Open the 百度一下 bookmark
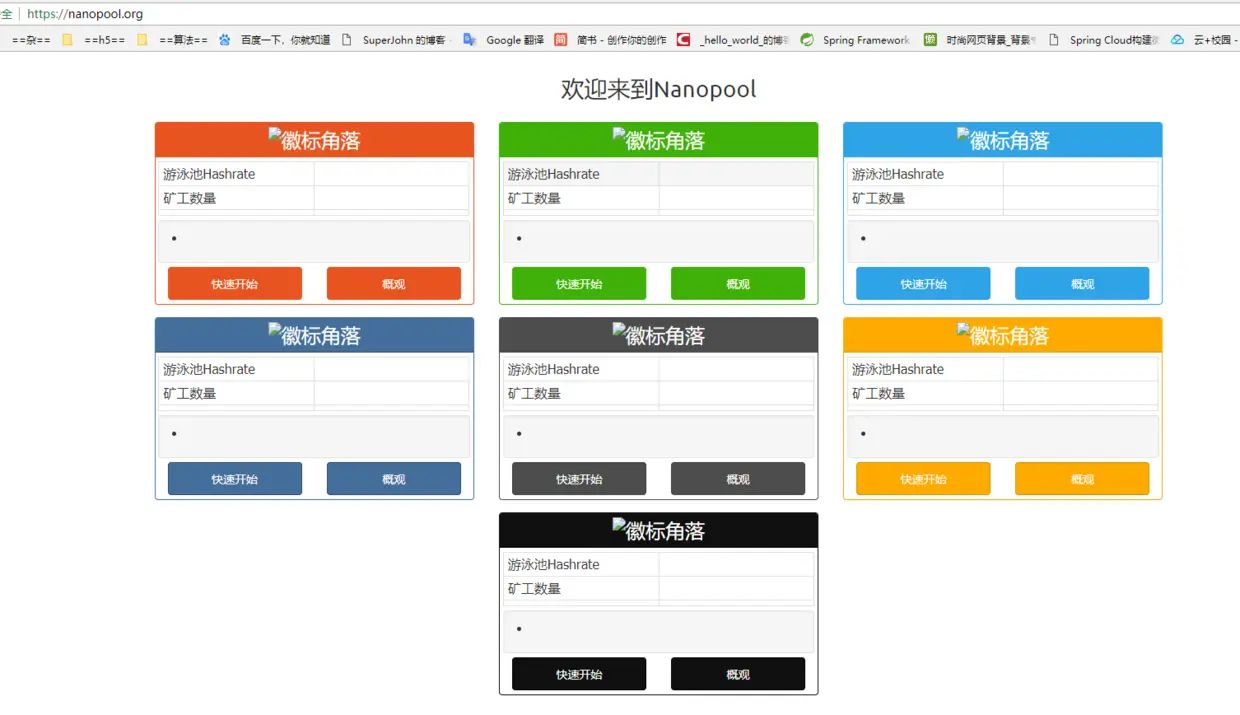The height and width of the screenshot is (715, 1240). [x=275, y=40]
